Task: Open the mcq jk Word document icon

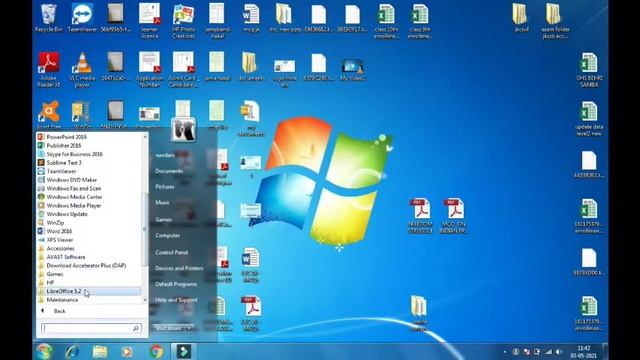Action: [251, 18]
